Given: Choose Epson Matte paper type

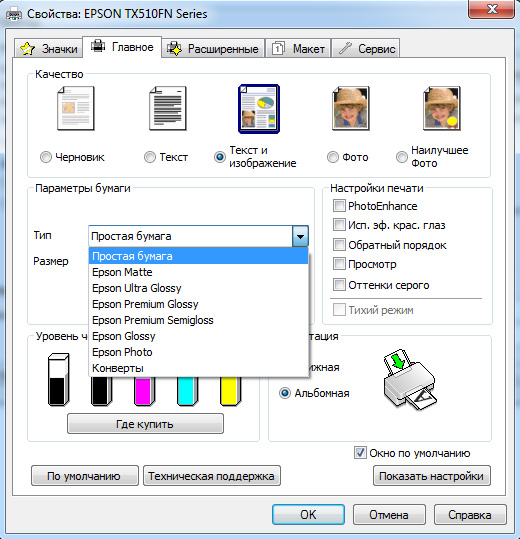Looking at the screenshot, I should (x=198, y=272).
